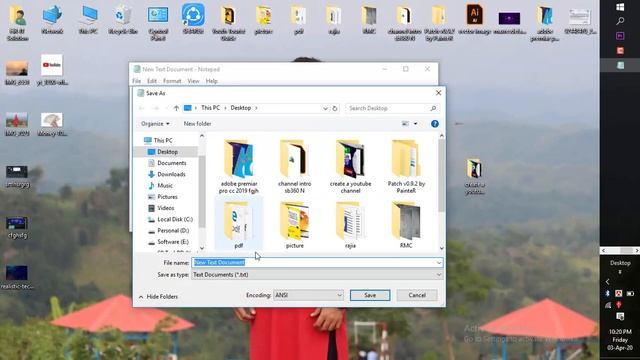Select the Patch v0.9.2 by PainteR folder
The image size is (640, 360).
pyautogui.click(x=406, y=167)
